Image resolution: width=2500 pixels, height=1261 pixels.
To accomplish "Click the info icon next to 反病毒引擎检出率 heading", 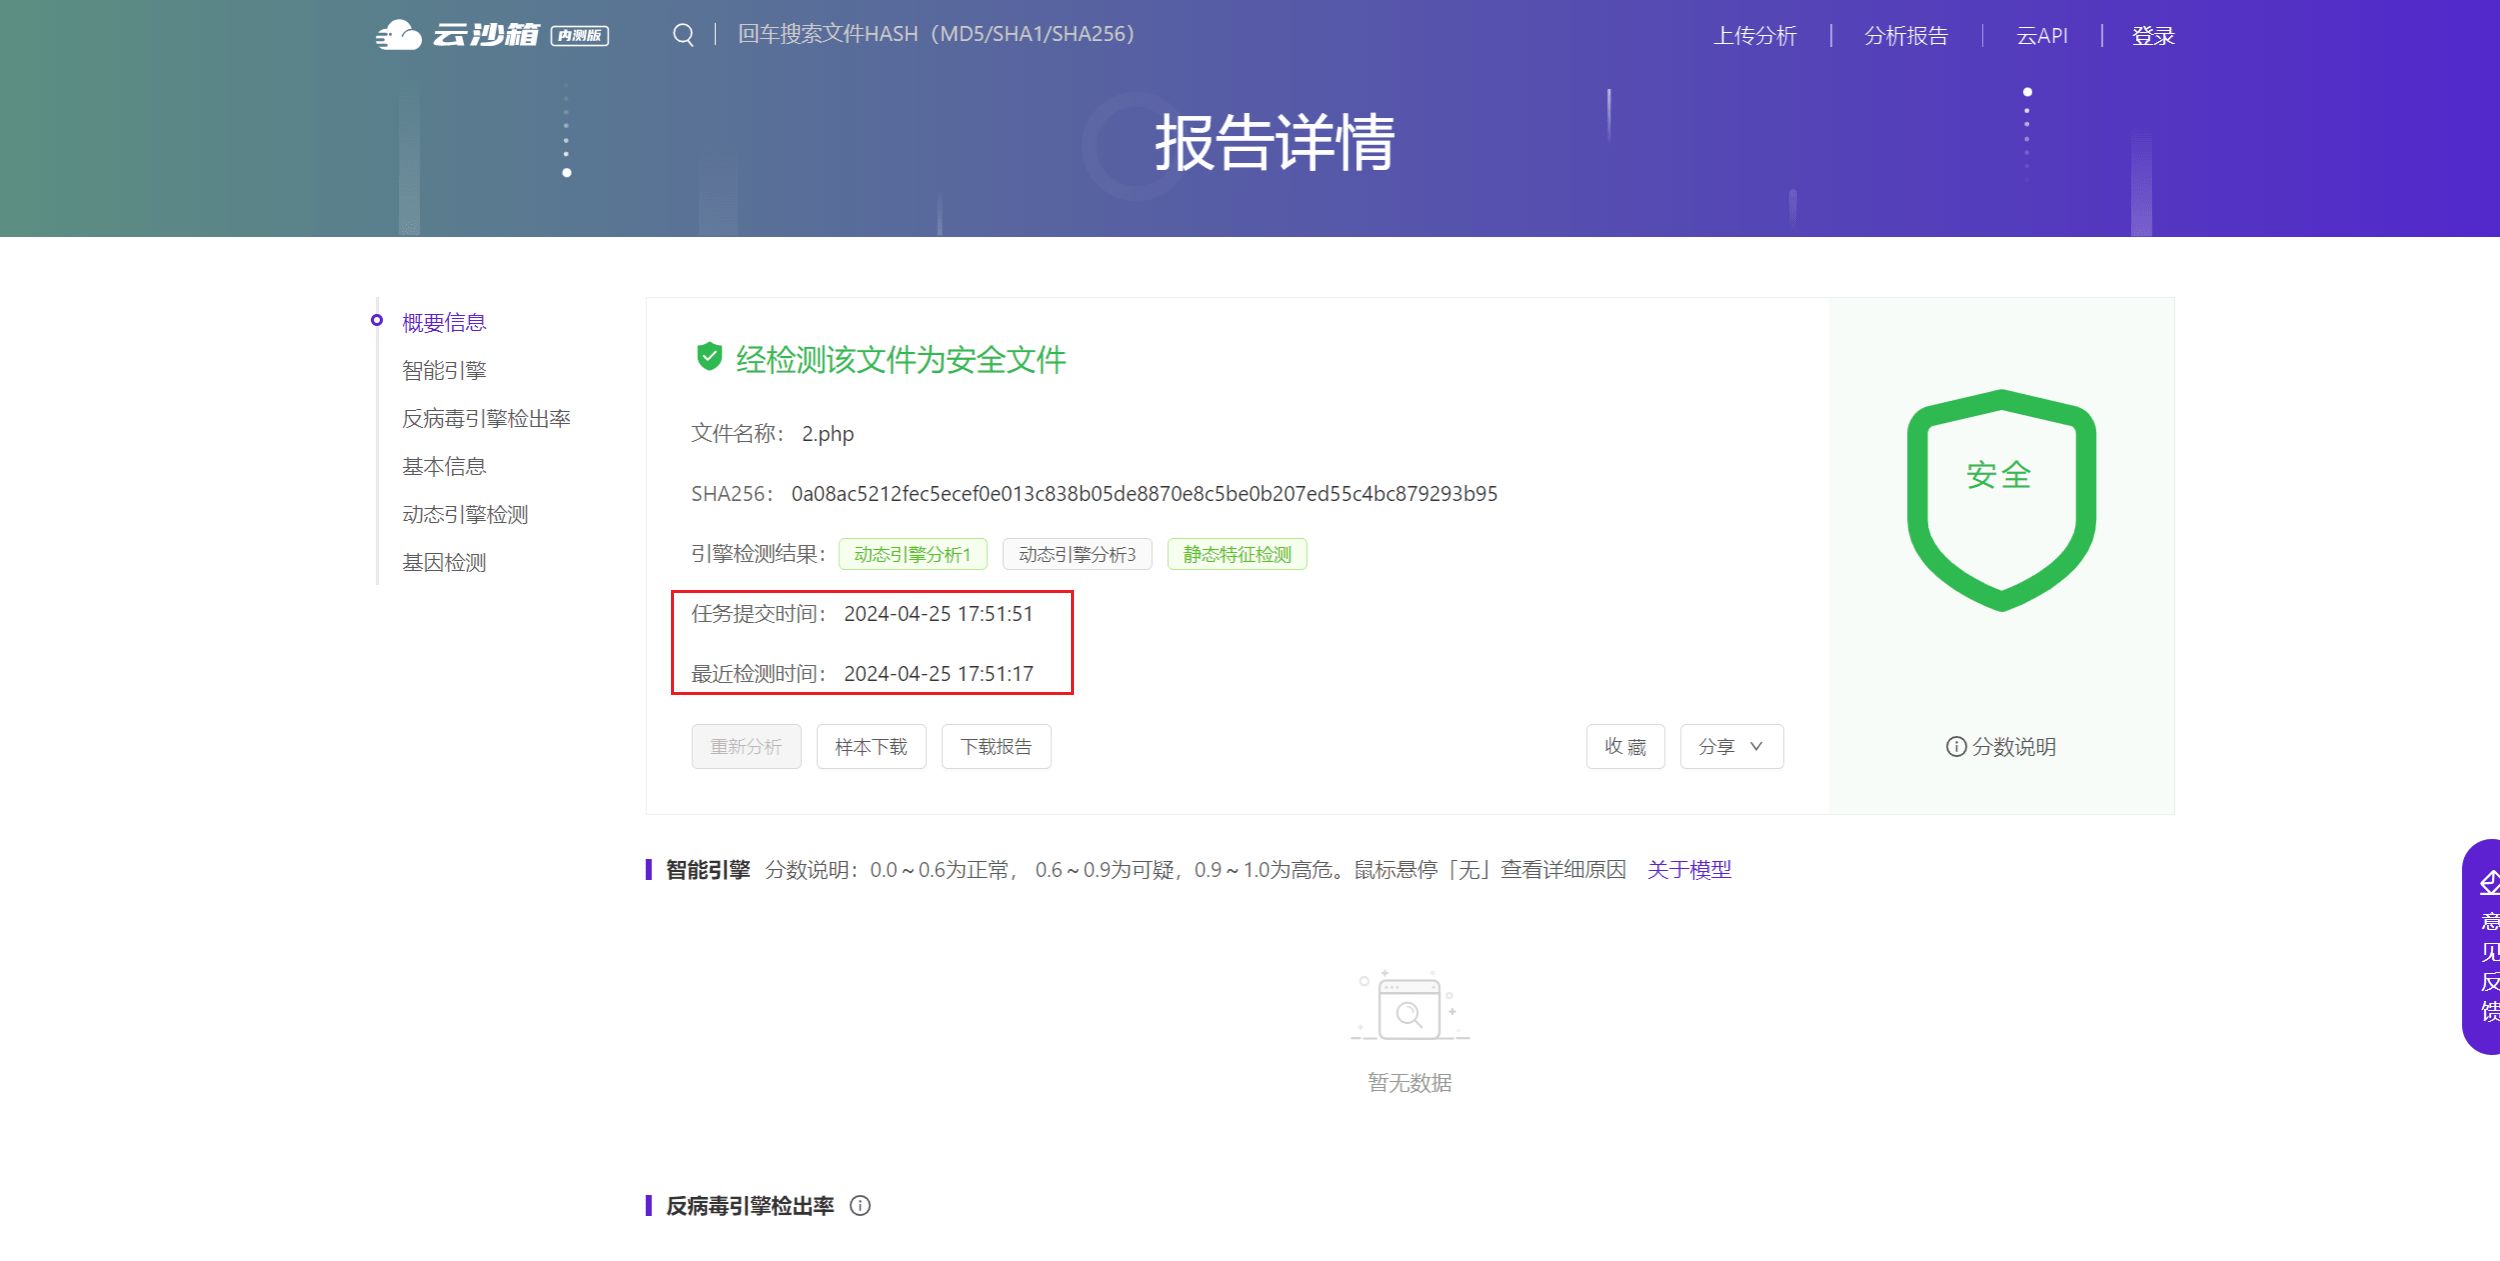I will coord(860,1206).
